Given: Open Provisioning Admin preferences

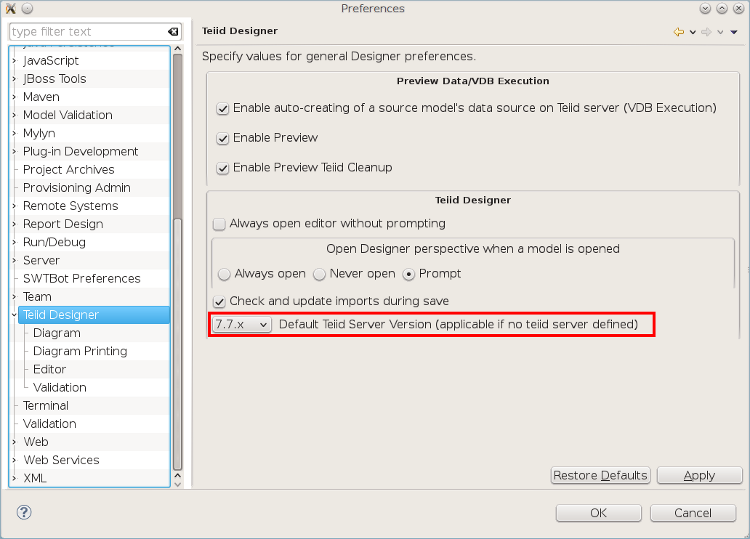Looking at the screenshot, I should (77, 188).
